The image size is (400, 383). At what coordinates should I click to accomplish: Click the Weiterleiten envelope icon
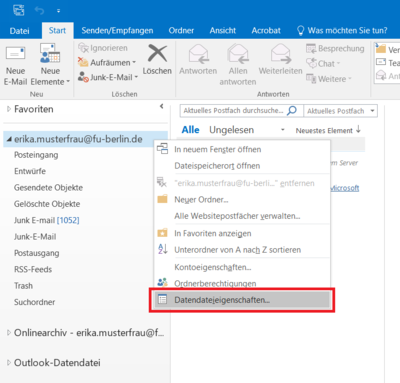coord(281,54)
